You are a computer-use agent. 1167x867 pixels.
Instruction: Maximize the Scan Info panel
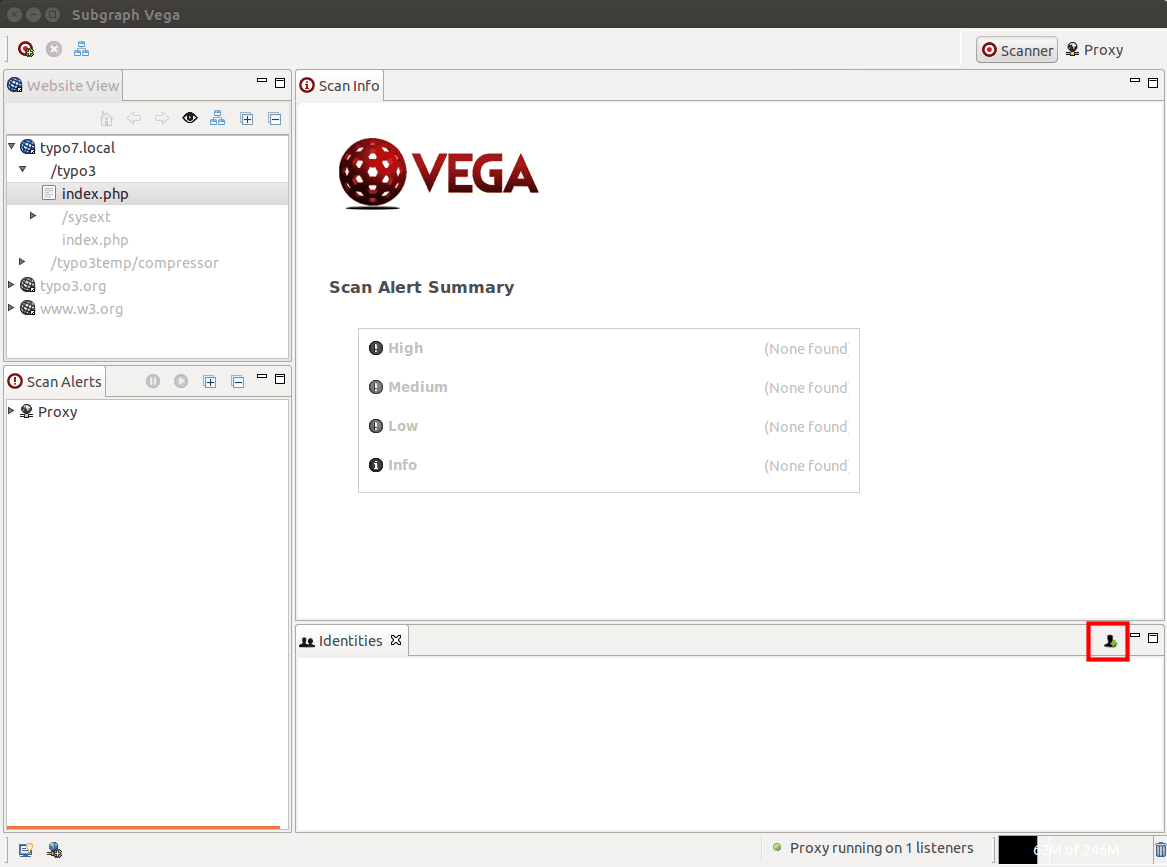tap(1153, 83)
